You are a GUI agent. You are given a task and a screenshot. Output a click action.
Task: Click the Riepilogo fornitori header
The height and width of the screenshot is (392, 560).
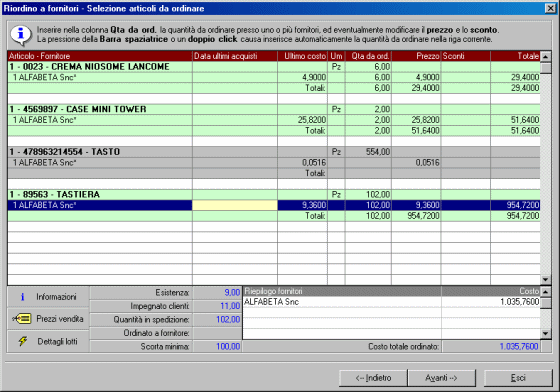[x=342, y=291]
